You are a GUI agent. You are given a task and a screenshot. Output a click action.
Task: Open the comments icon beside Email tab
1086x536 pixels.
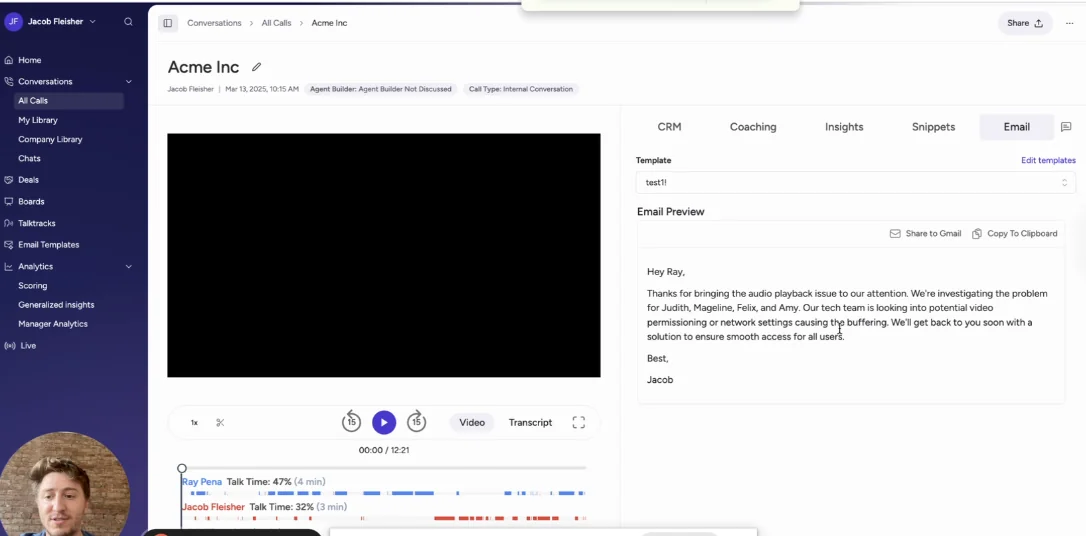click(x=1066, y=127)
